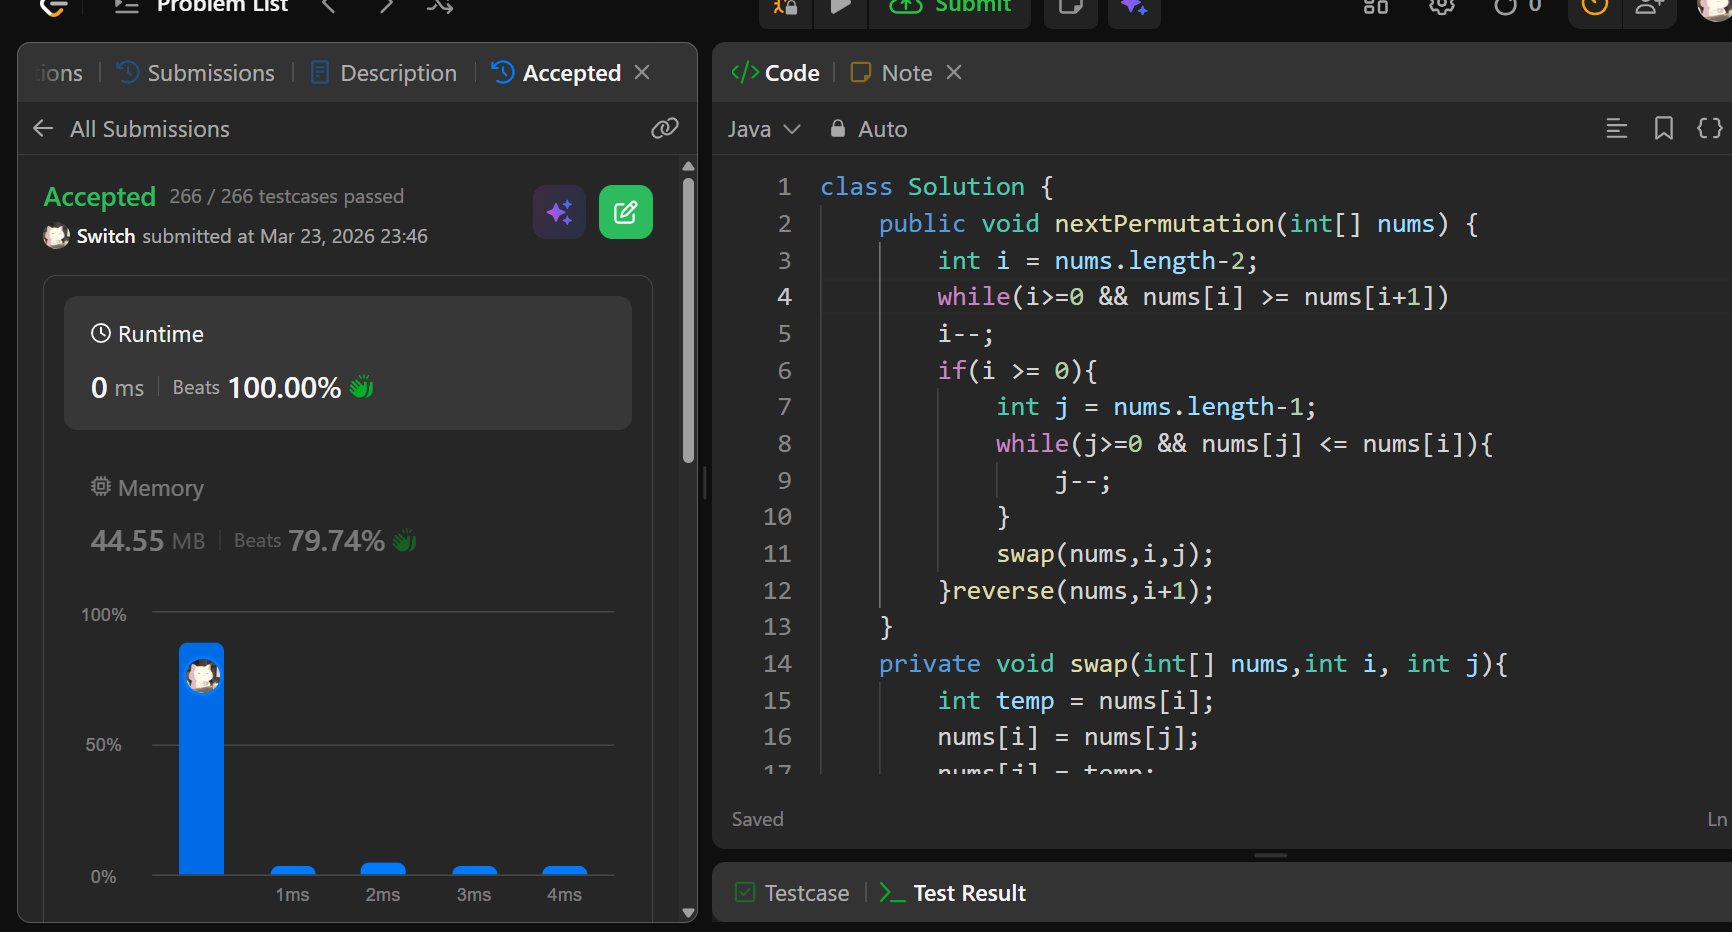Click the left panel vertical scrollbar

point(688,320)
